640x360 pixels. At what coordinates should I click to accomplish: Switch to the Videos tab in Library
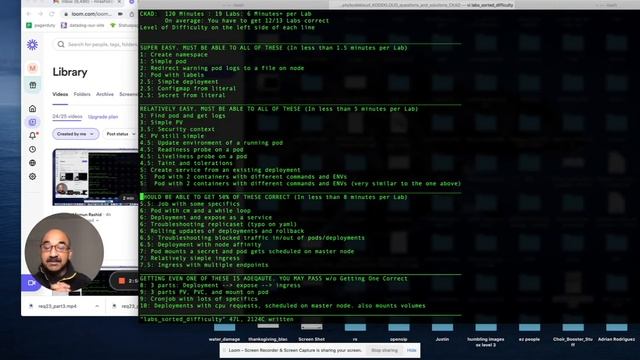(x=60, y=94)
